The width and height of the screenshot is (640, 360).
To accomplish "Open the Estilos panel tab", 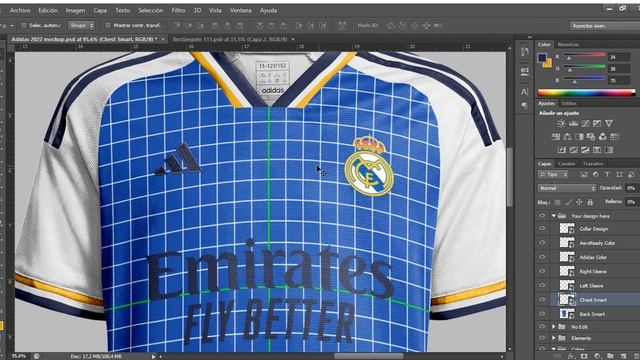I will [569, 103].
